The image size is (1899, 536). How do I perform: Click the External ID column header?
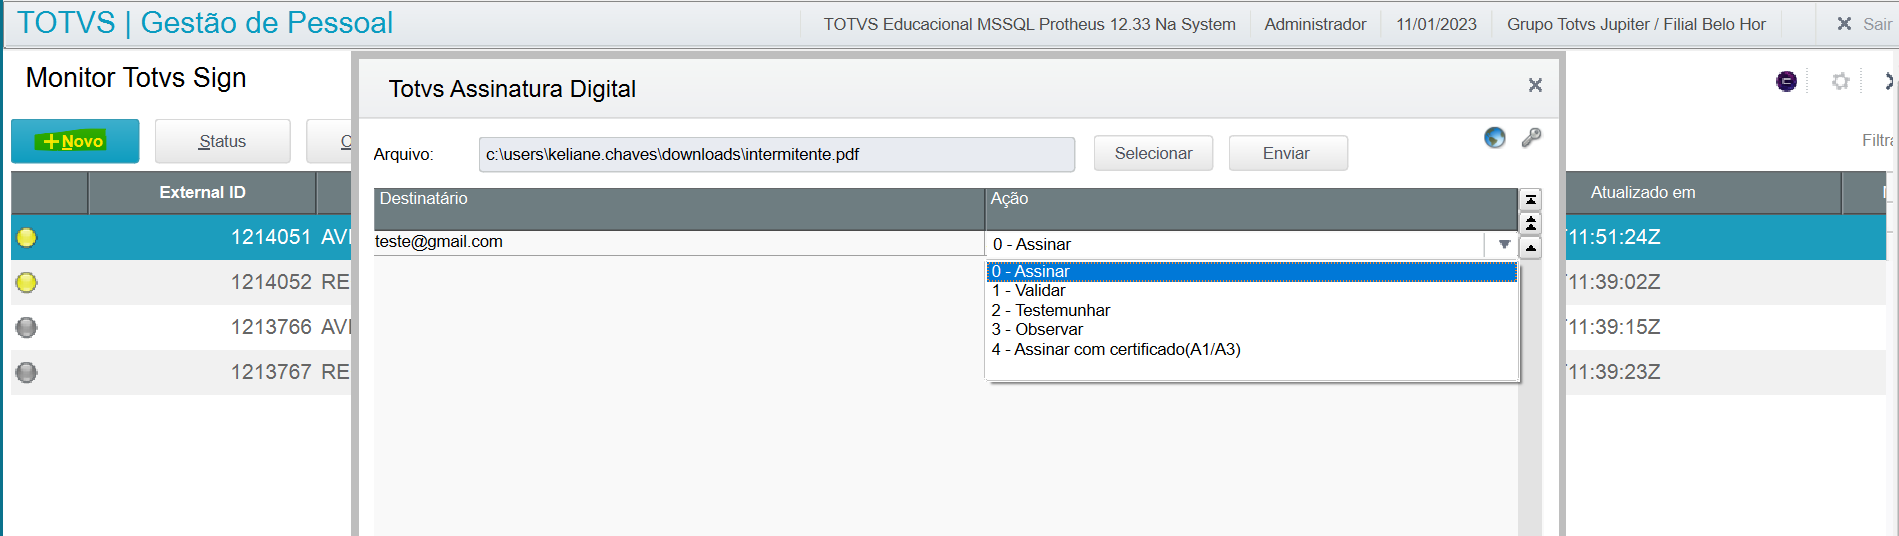click(x=202, y=192)
